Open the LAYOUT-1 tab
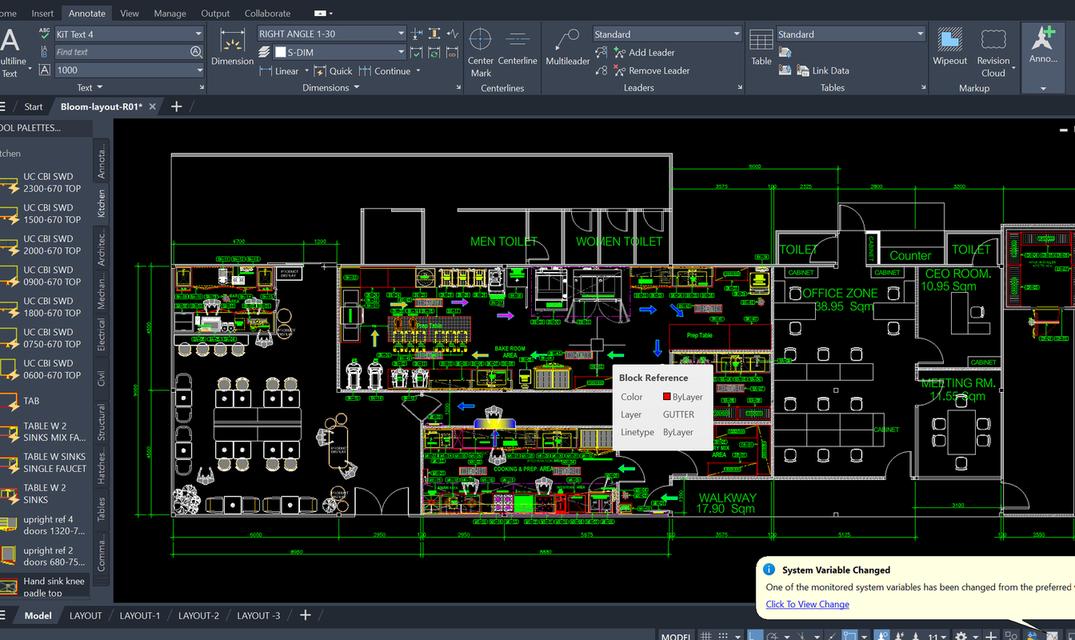Screen dimensions: 1075x640 [140, 615]
